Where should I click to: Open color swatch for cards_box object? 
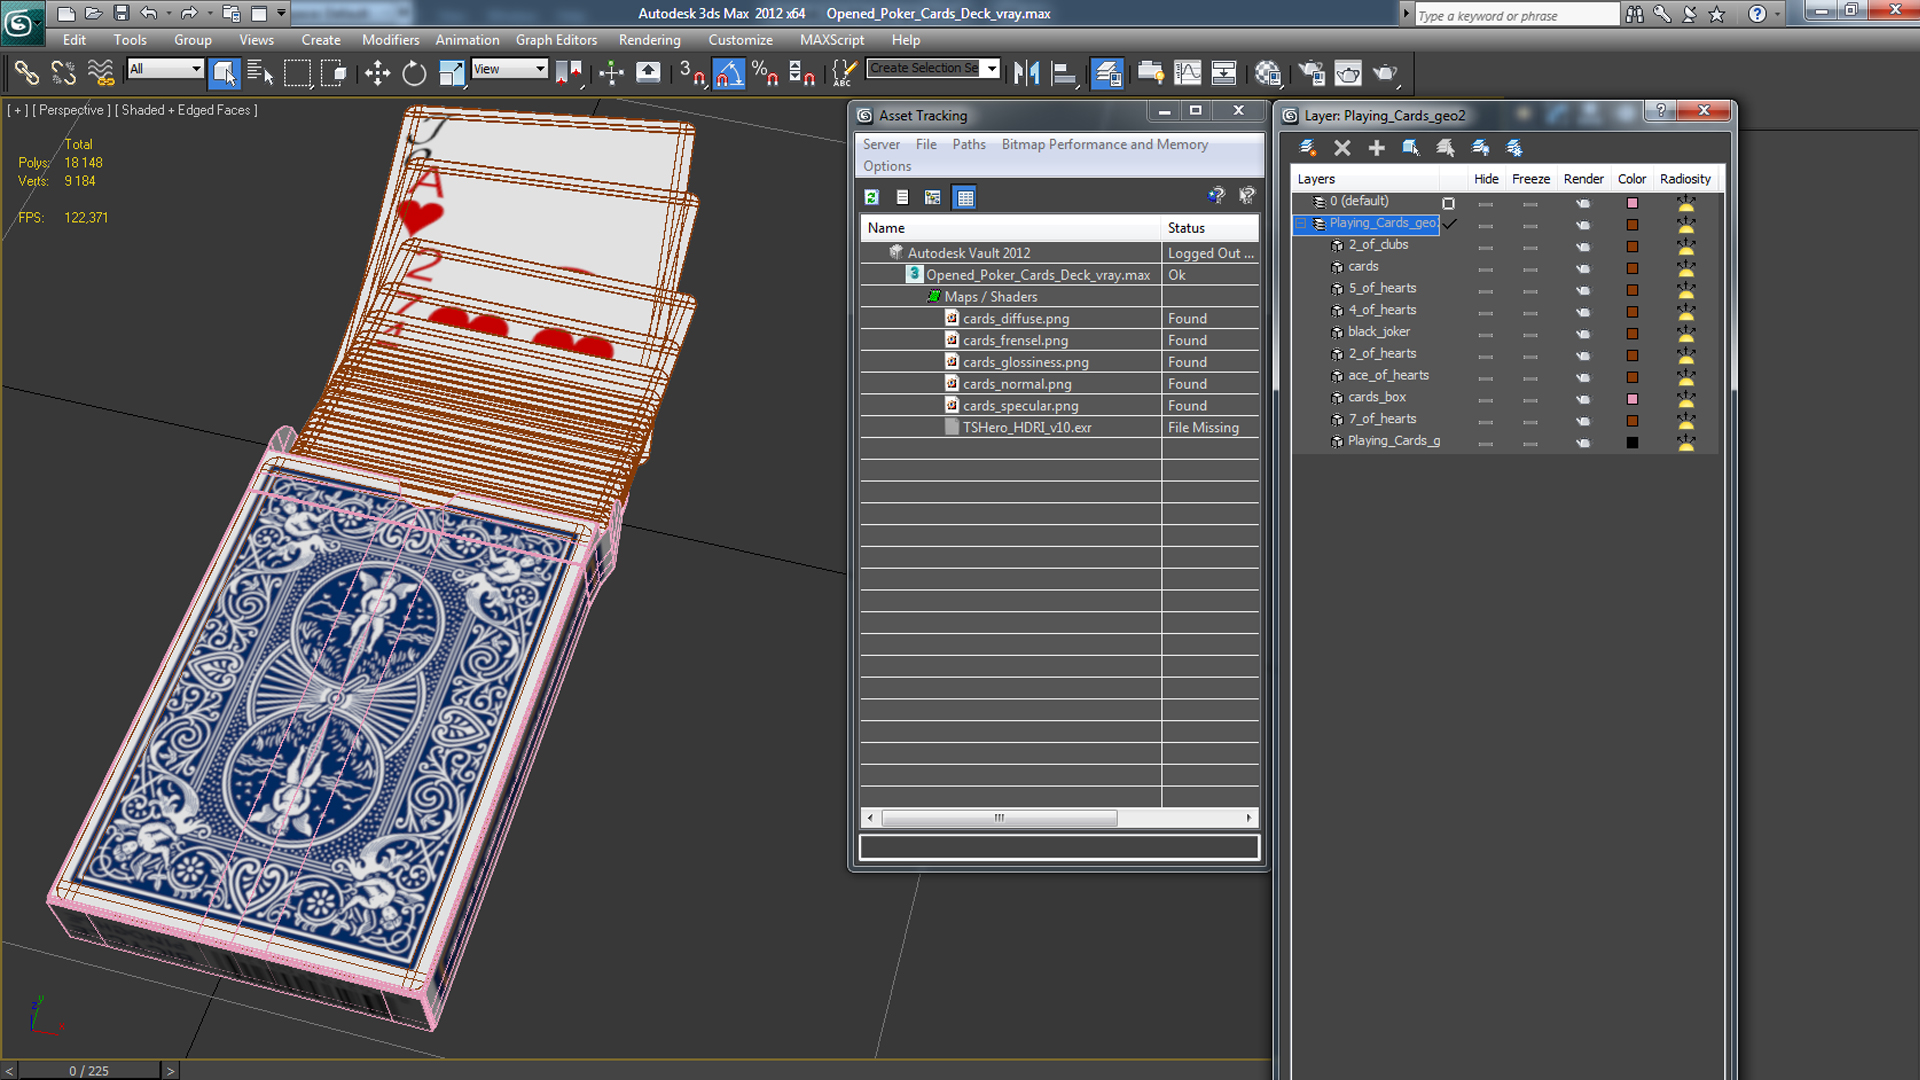coord(1632,399)
